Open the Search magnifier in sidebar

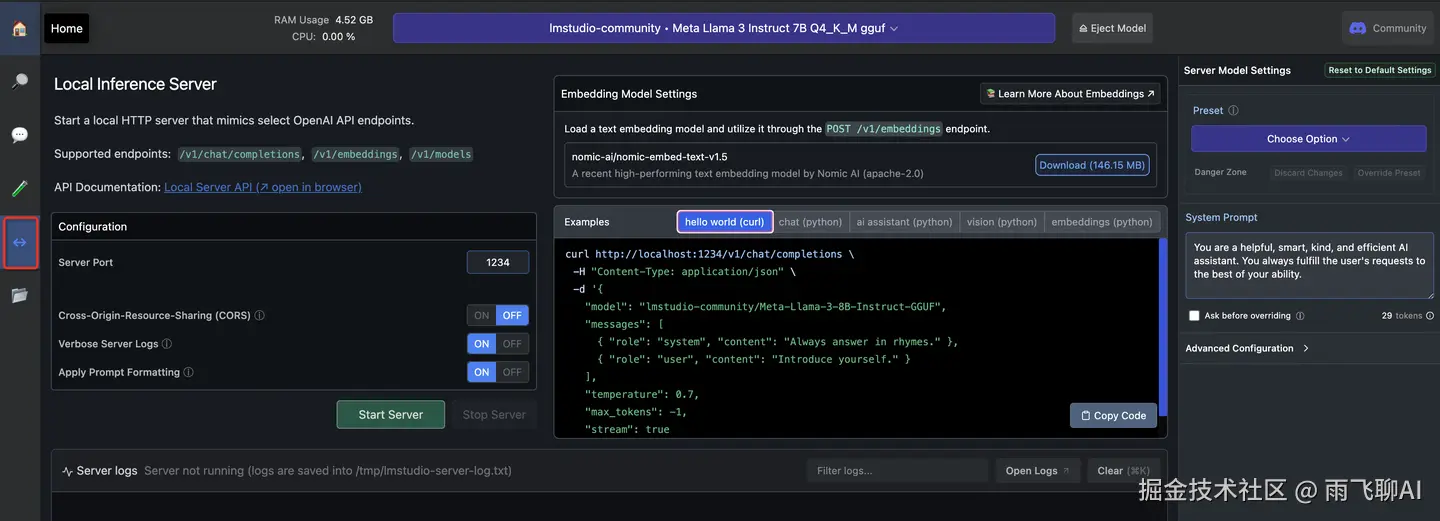coord(19,81)
